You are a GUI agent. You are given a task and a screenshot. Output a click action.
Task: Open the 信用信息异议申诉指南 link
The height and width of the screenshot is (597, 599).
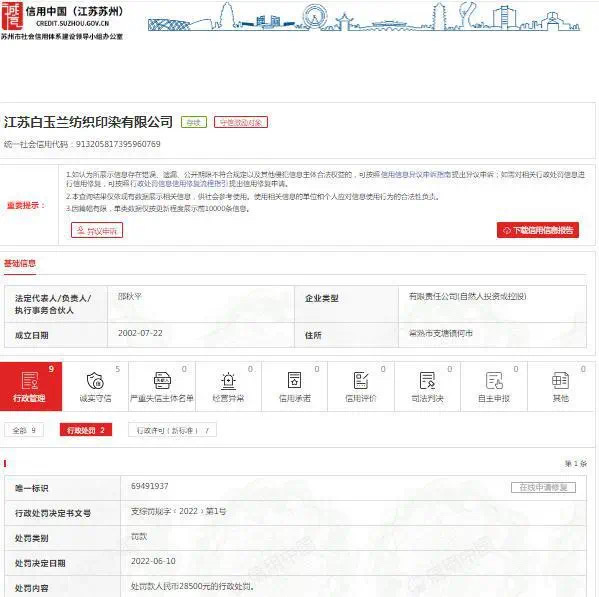coord(416,175)
